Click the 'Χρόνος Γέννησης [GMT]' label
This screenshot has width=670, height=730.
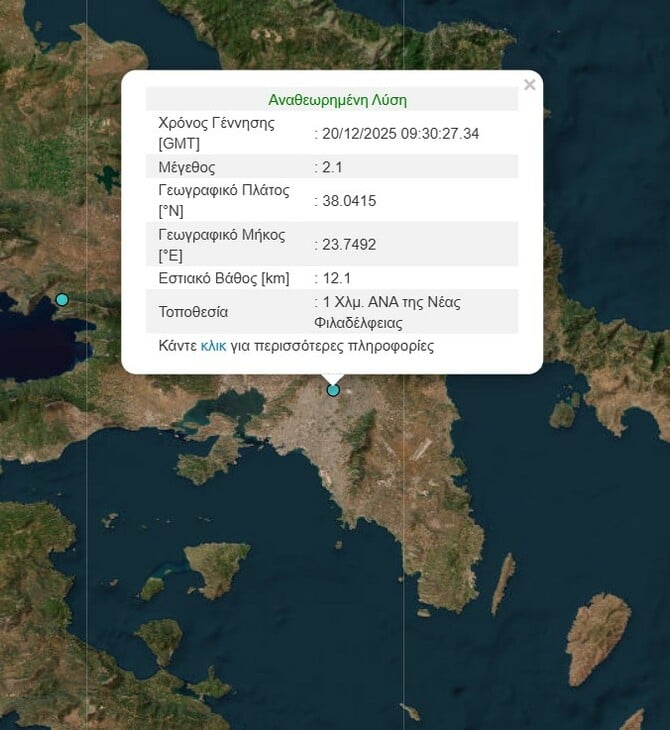(x=217, y=133)
